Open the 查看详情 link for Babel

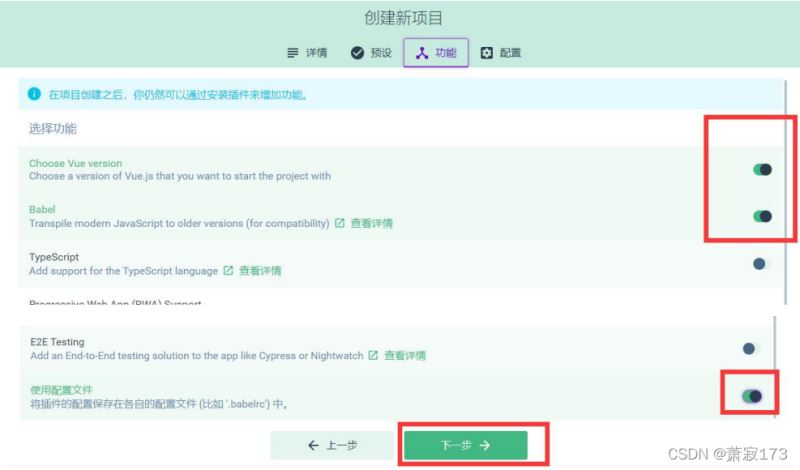coord(371,223)
